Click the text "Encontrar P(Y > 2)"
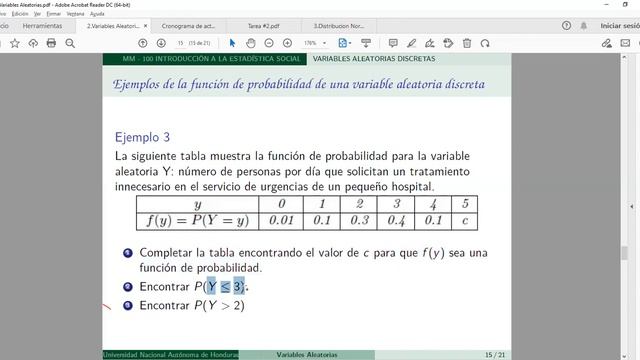This screenshot has width=640, height=360. [192, 306]
